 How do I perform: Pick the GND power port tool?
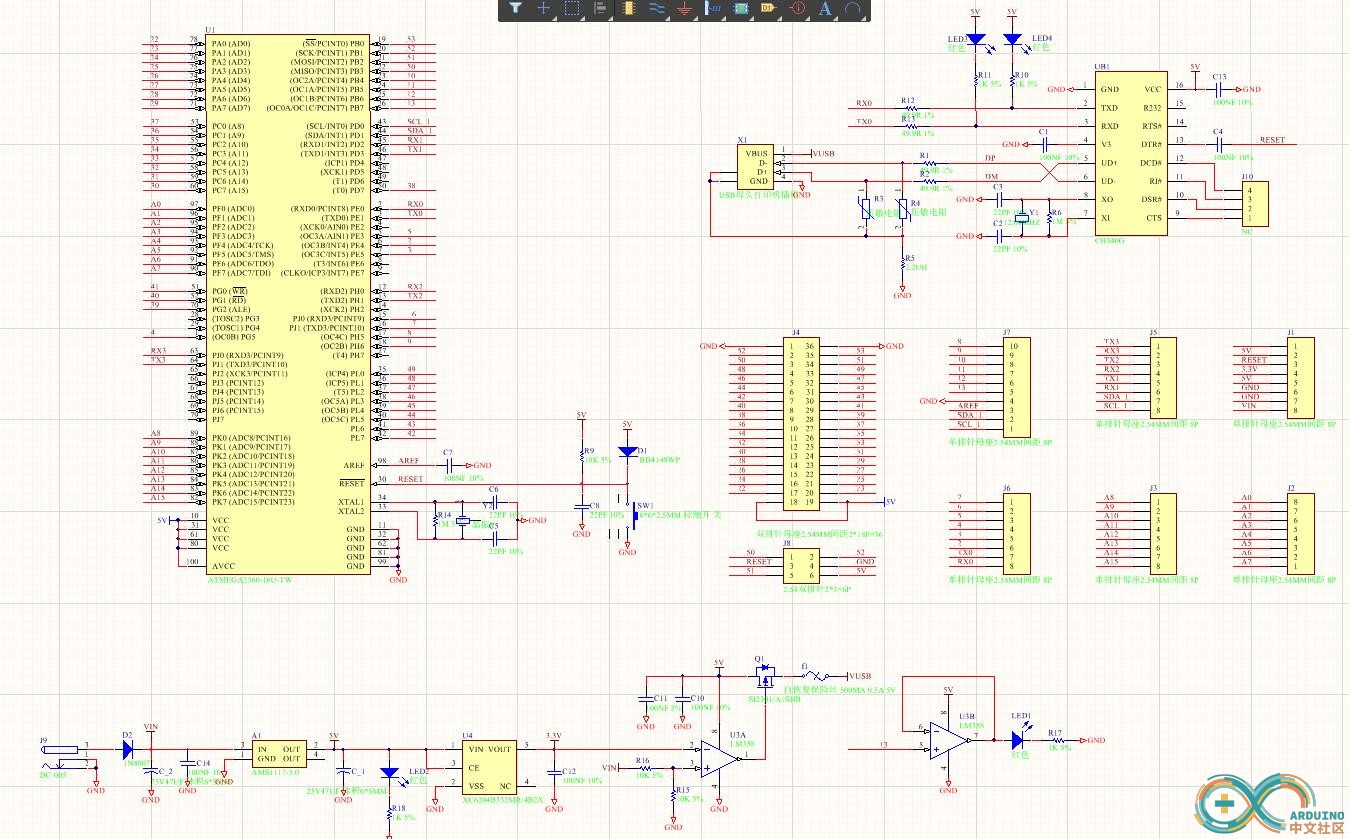(x=684, y=8)
